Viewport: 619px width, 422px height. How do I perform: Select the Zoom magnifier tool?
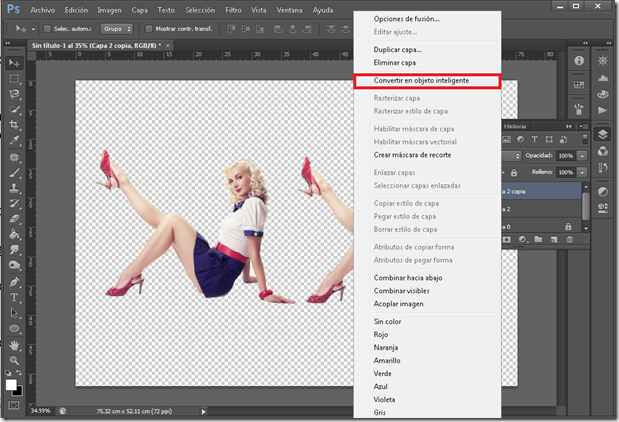pos(14,359)
